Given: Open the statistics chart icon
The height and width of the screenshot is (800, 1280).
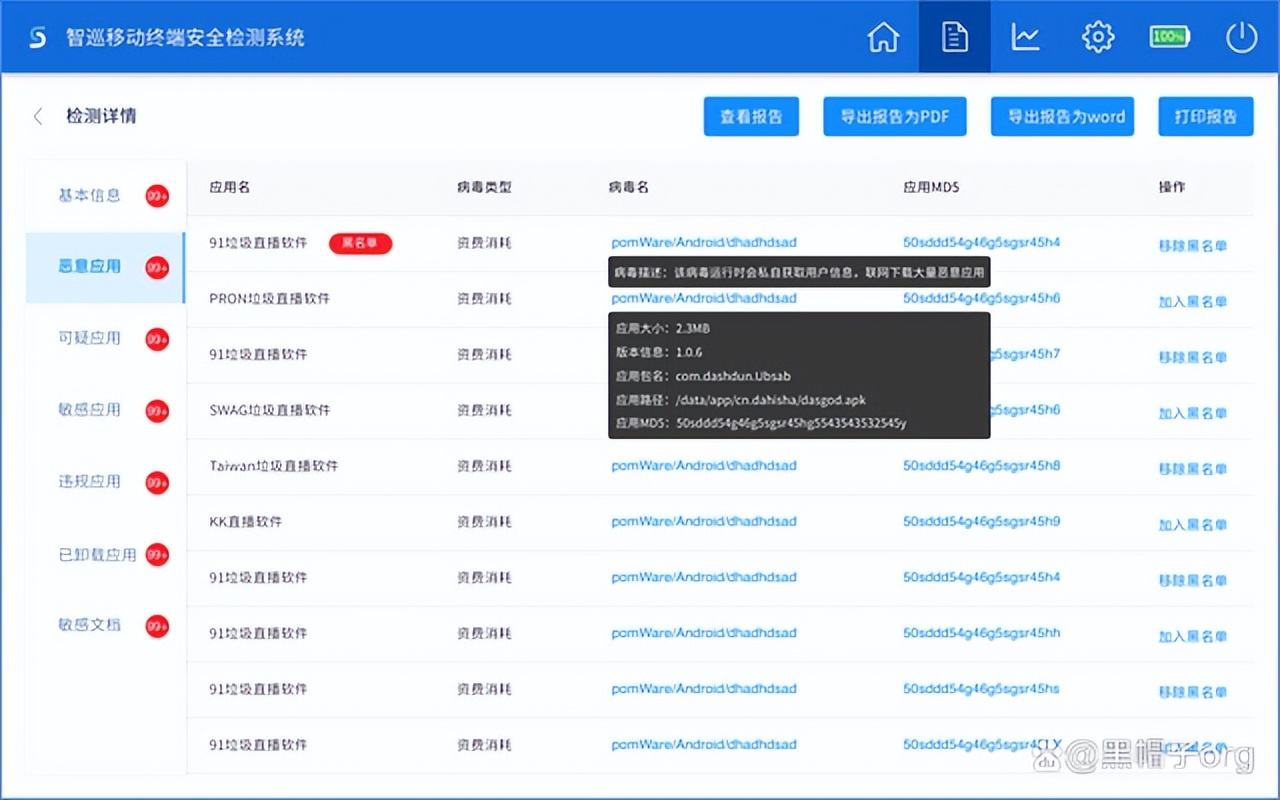Looking at the screenshot, I should click(1025, 36).
